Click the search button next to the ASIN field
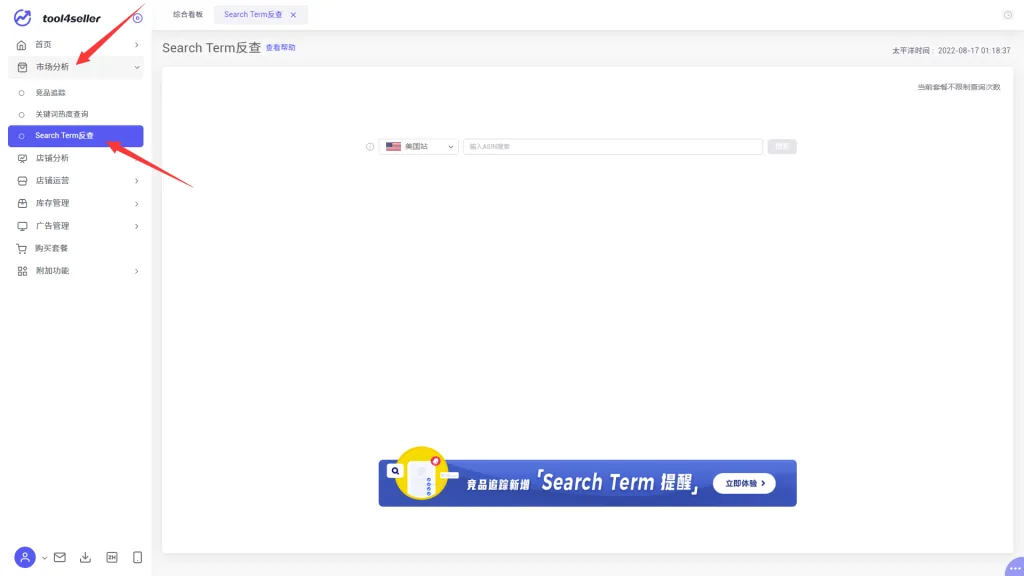 pyautogui.click(x=782, y=147)
